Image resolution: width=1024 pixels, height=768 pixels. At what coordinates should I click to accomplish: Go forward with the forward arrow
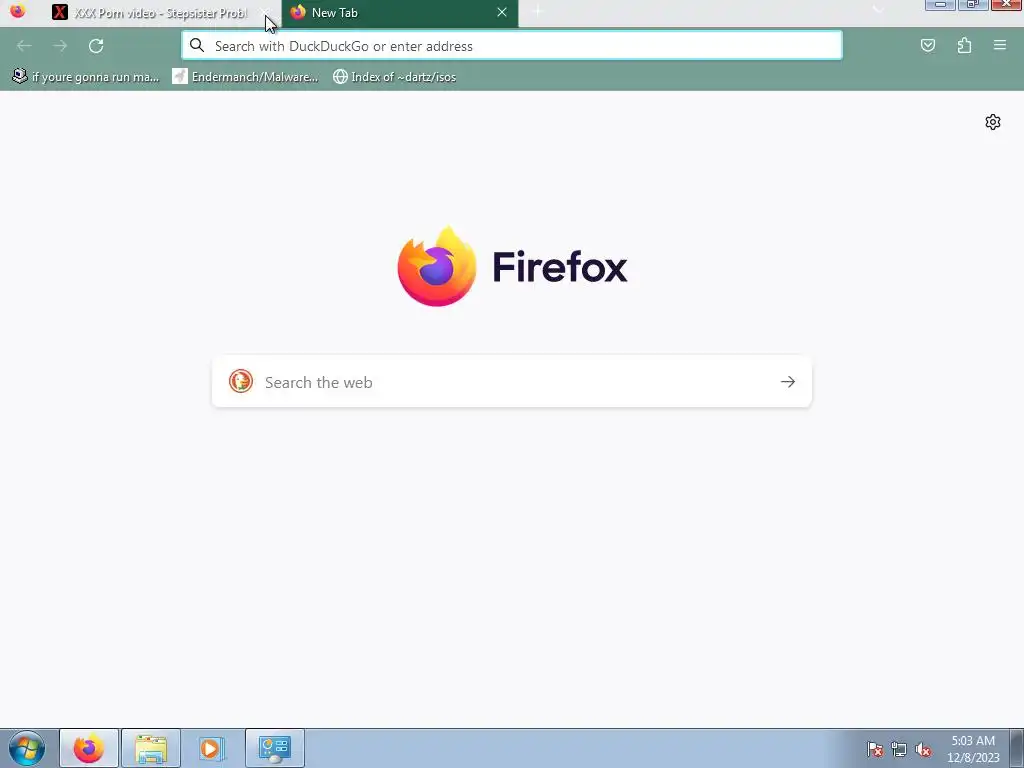tap(60, 46)
